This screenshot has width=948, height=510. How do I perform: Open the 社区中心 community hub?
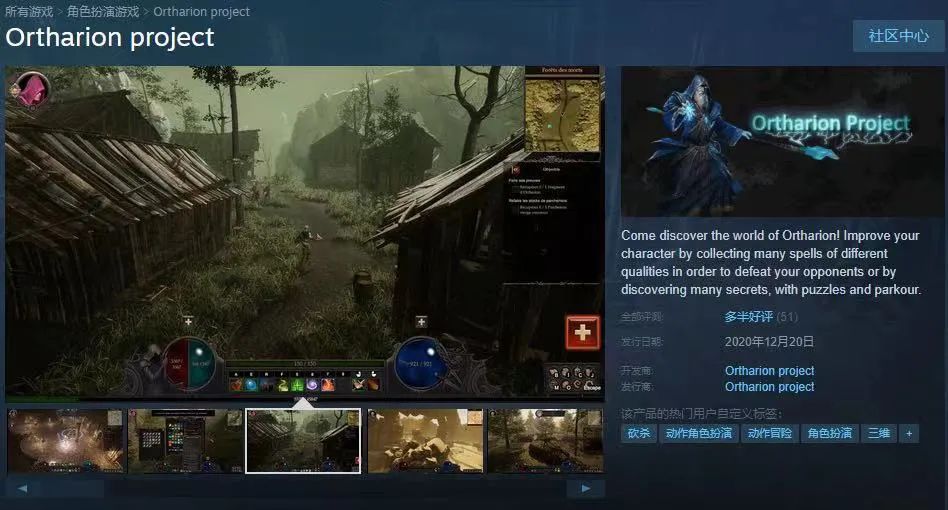898,36
